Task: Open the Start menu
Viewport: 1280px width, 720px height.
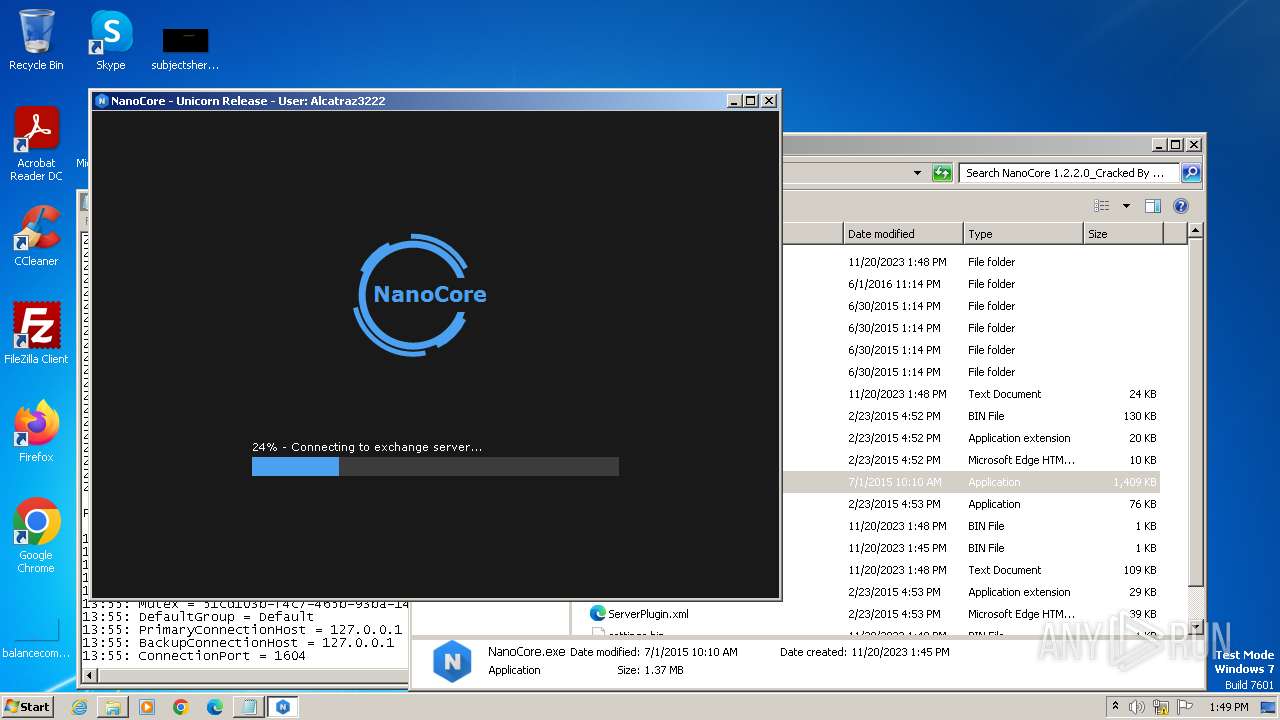Action: [27, 706]
